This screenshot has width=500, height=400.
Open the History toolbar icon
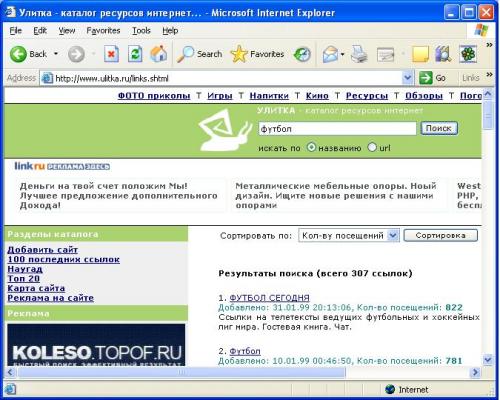click(302, 54)
